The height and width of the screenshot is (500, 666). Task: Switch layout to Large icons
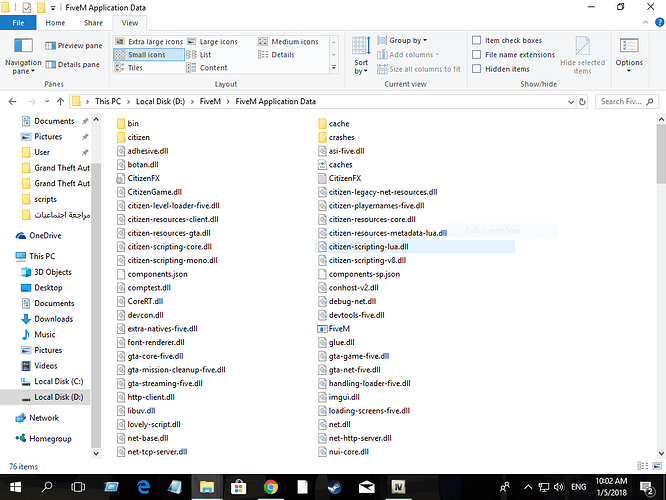213,42
